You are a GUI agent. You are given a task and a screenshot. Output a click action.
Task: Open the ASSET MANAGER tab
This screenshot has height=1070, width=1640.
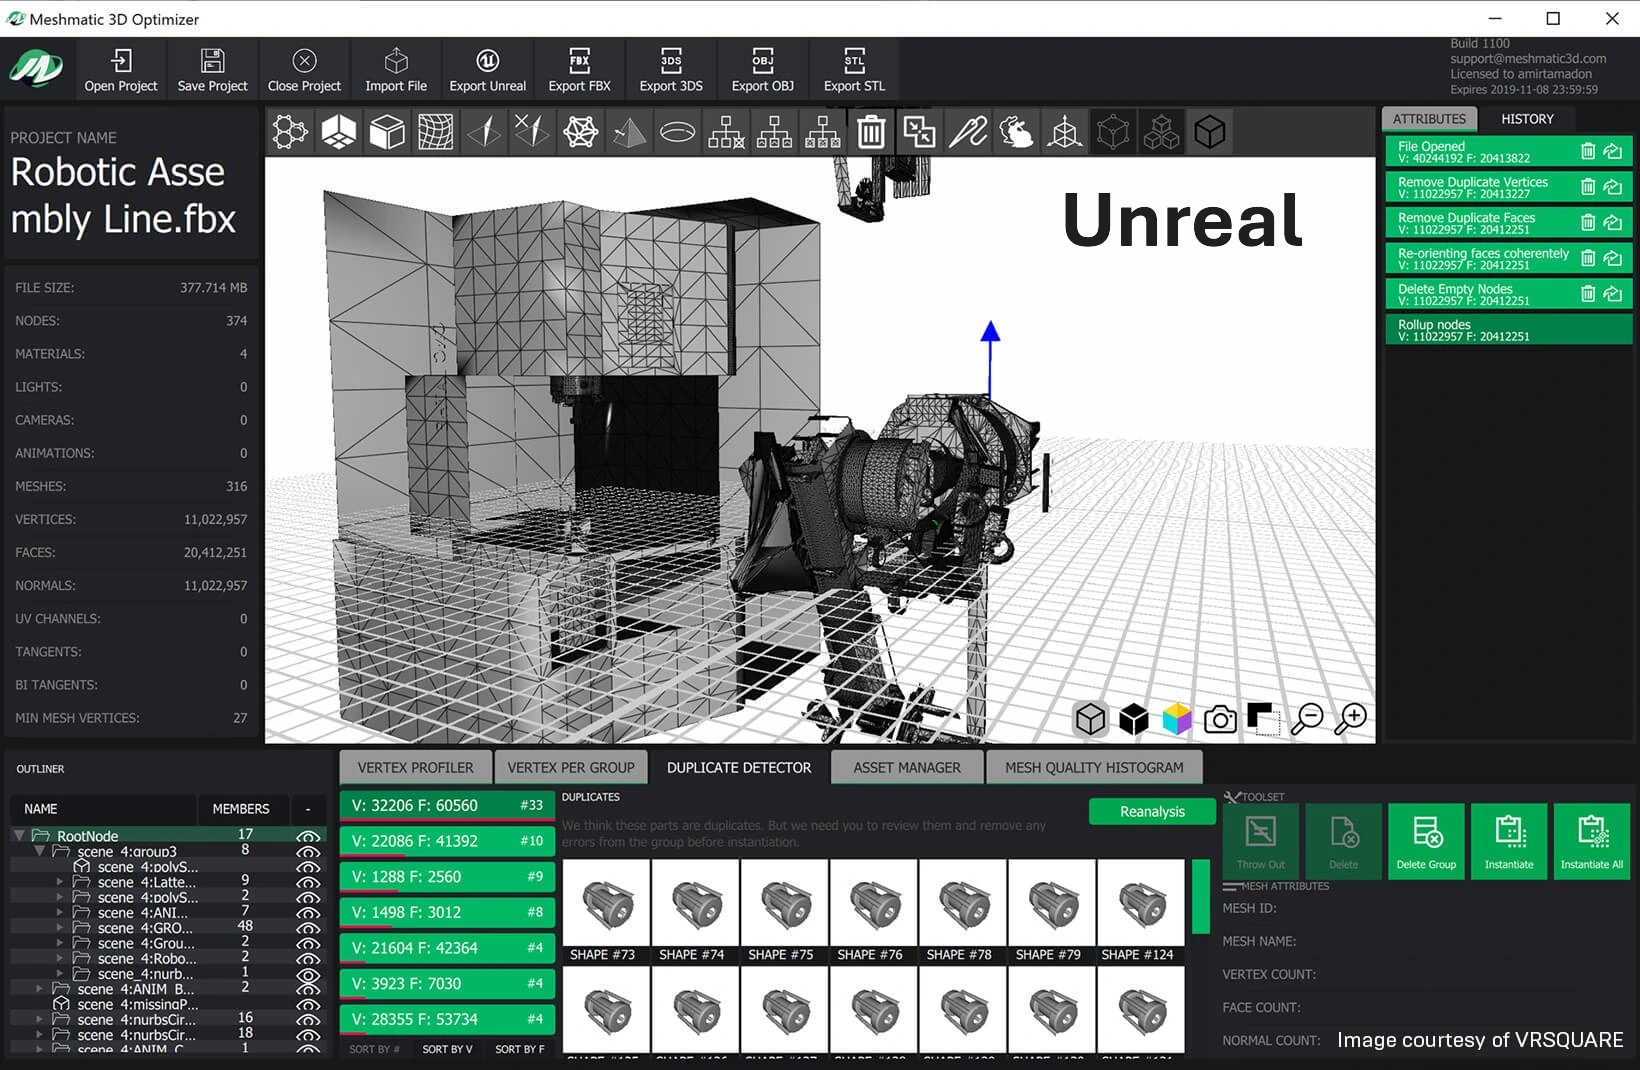(907, 767)
